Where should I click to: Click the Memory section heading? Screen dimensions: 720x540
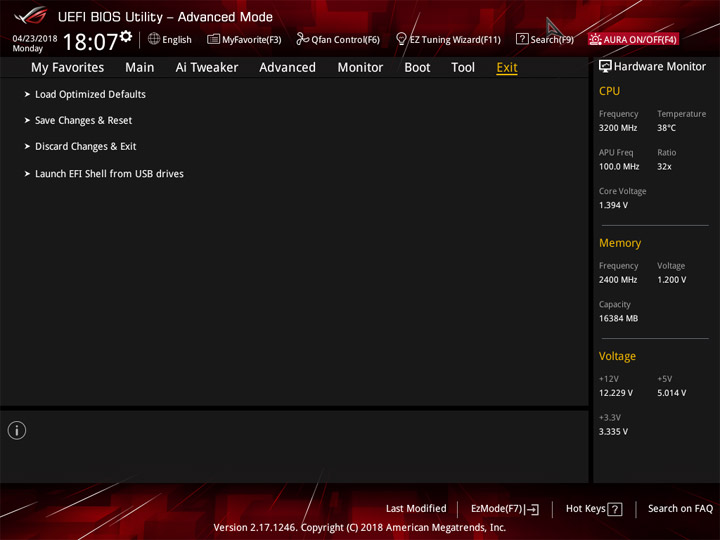[620, 243]
